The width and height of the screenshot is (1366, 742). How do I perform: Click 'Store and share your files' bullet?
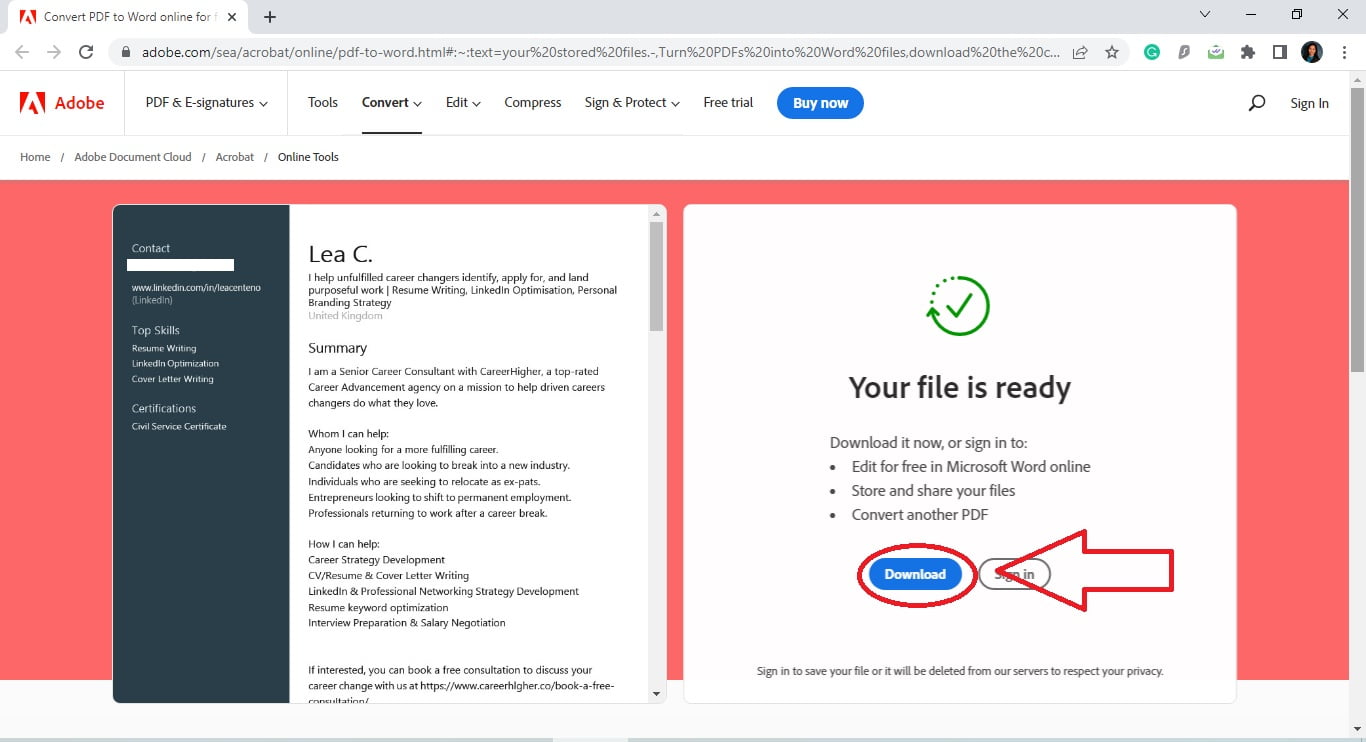(x=933, y=490)
